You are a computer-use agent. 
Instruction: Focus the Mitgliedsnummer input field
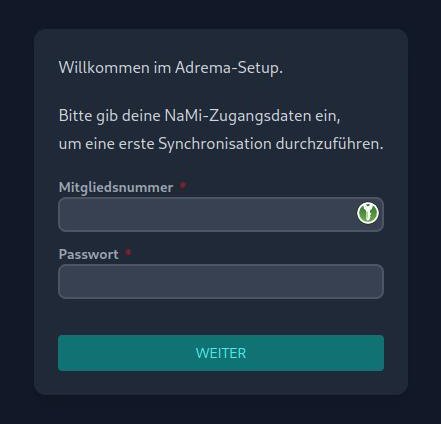pyautogui.click(x=221, y=214)
